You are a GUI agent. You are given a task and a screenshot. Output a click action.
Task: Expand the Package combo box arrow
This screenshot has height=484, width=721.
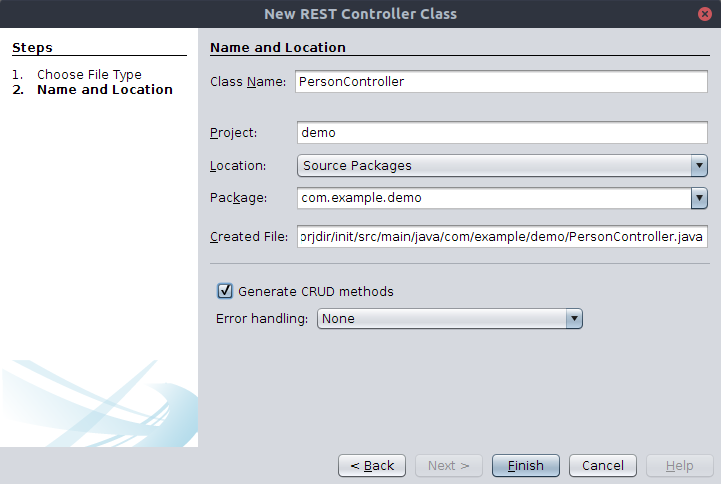point(699,198)
